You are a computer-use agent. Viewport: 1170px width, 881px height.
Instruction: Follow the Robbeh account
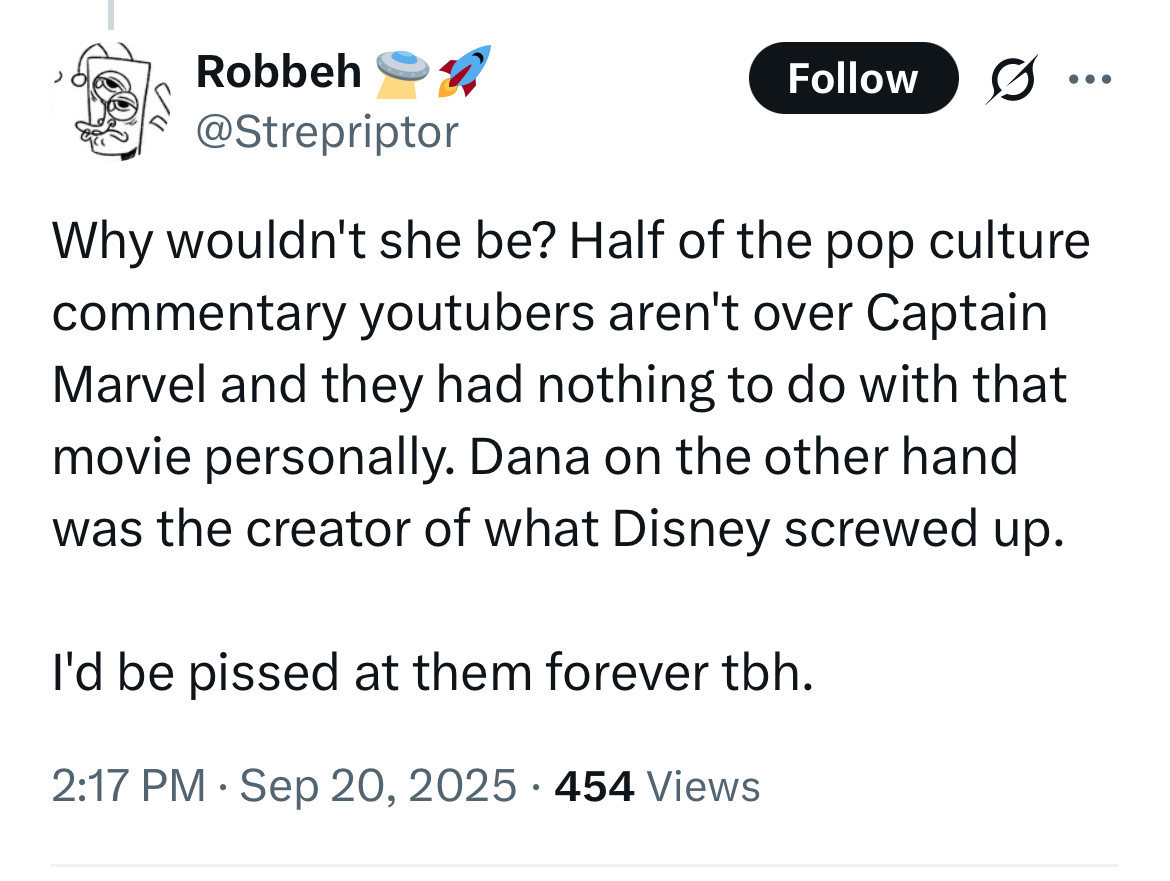[x=853, y=78]
